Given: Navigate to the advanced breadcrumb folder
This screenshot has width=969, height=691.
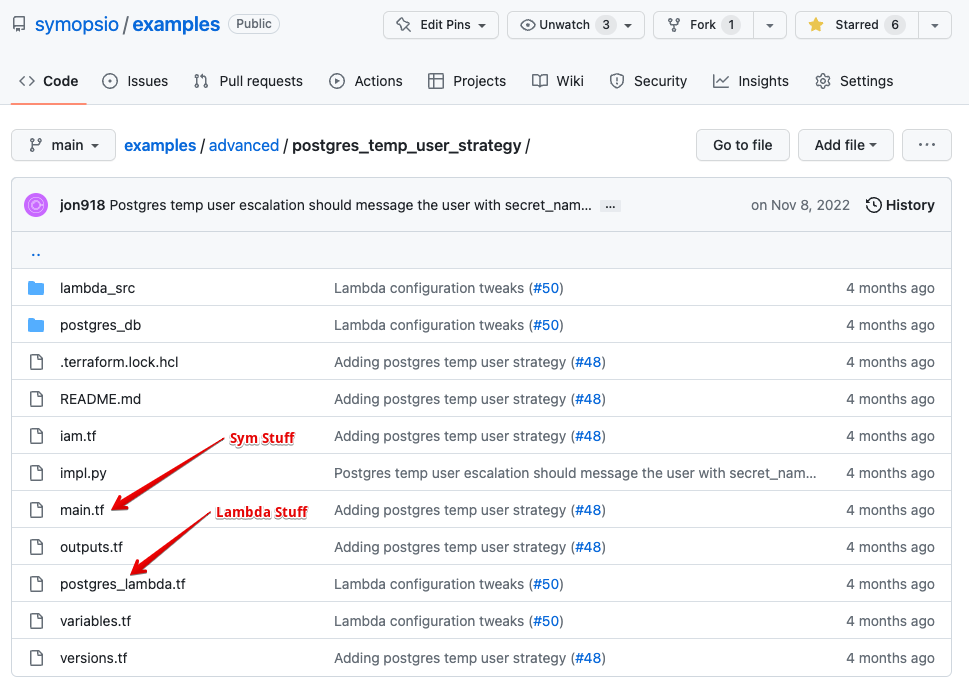Looking at the screenshot, I should pyautogui.click(x=244, y=145).
